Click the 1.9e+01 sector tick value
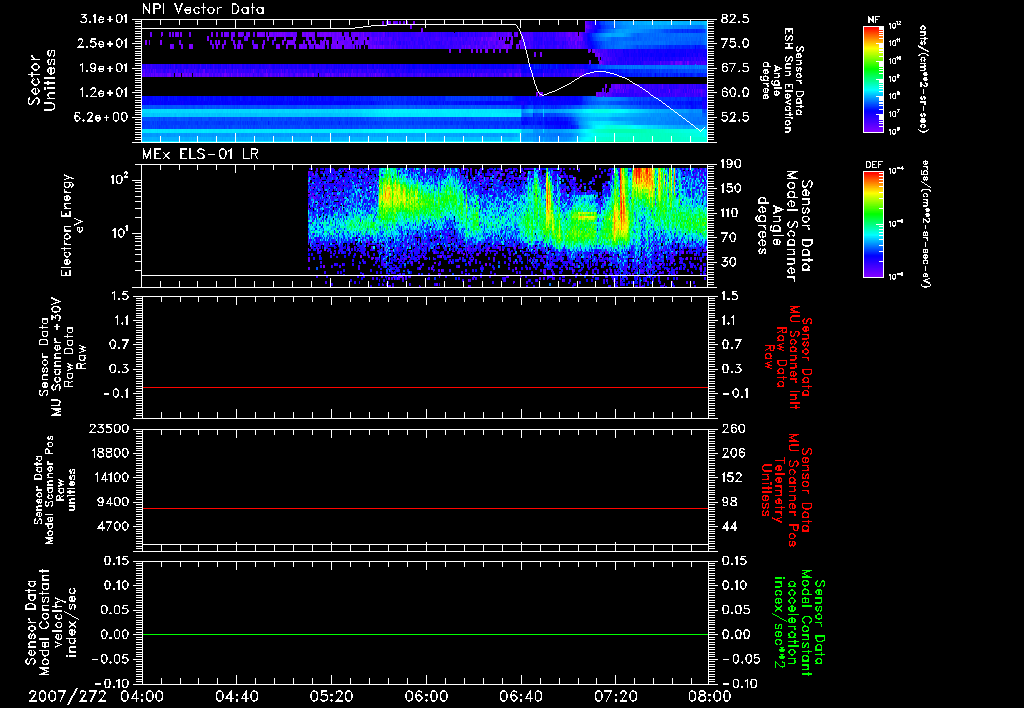The height and width of the screenshot is (708, 1024). pyautogui.click(x=104, y=67)
